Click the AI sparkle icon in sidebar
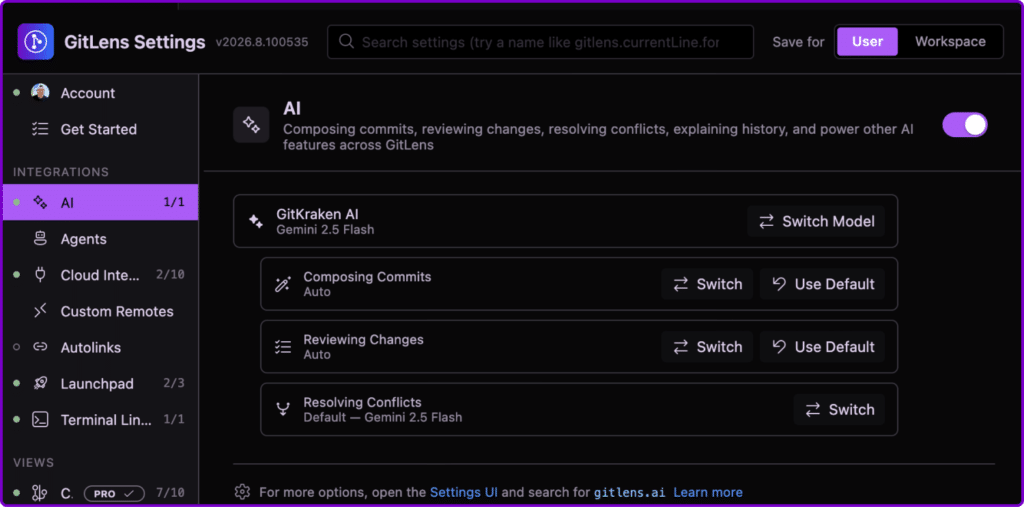Viewport: 1024px width, 507px height. [40, 203]
